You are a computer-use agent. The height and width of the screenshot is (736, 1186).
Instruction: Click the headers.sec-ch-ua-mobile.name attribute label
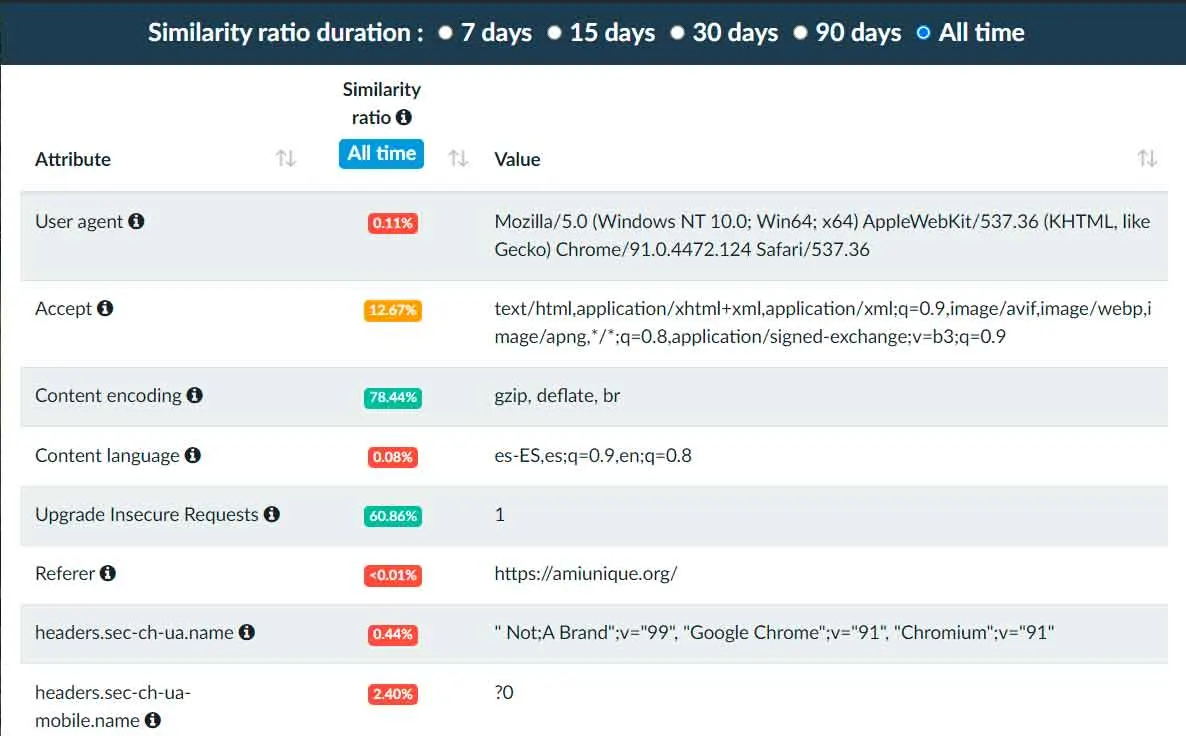coord(112,706)
